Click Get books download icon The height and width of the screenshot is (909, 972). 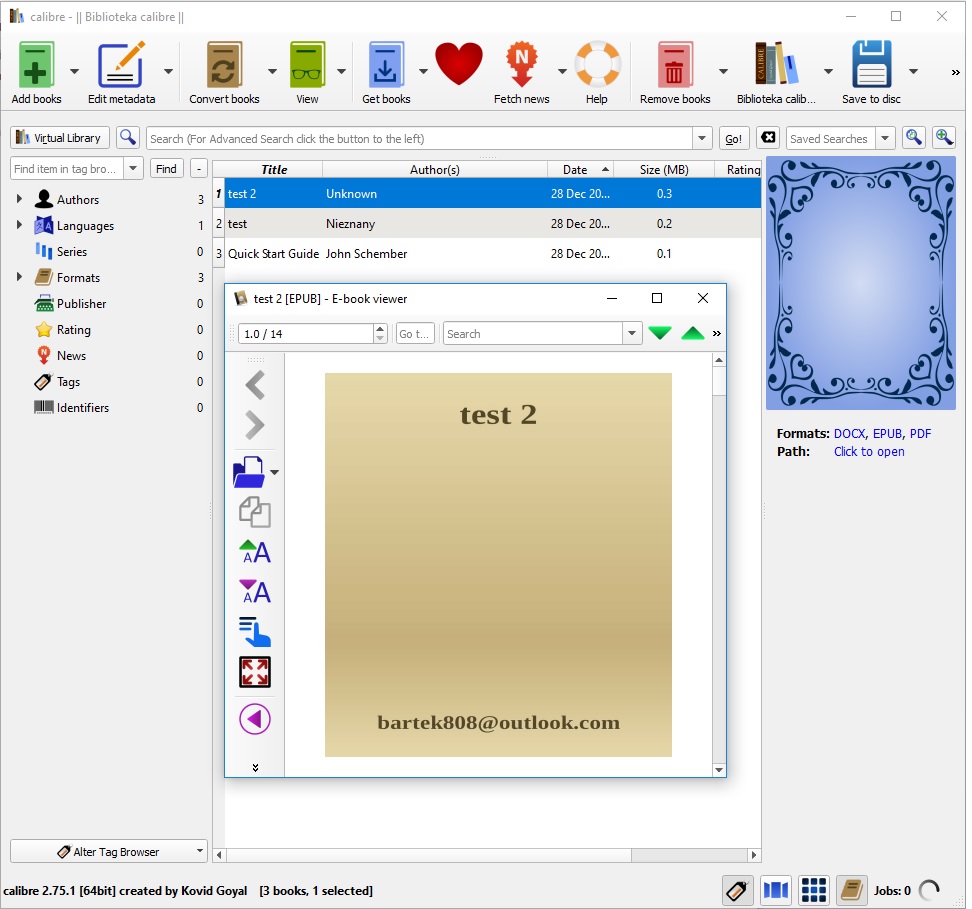coord(386,65)
